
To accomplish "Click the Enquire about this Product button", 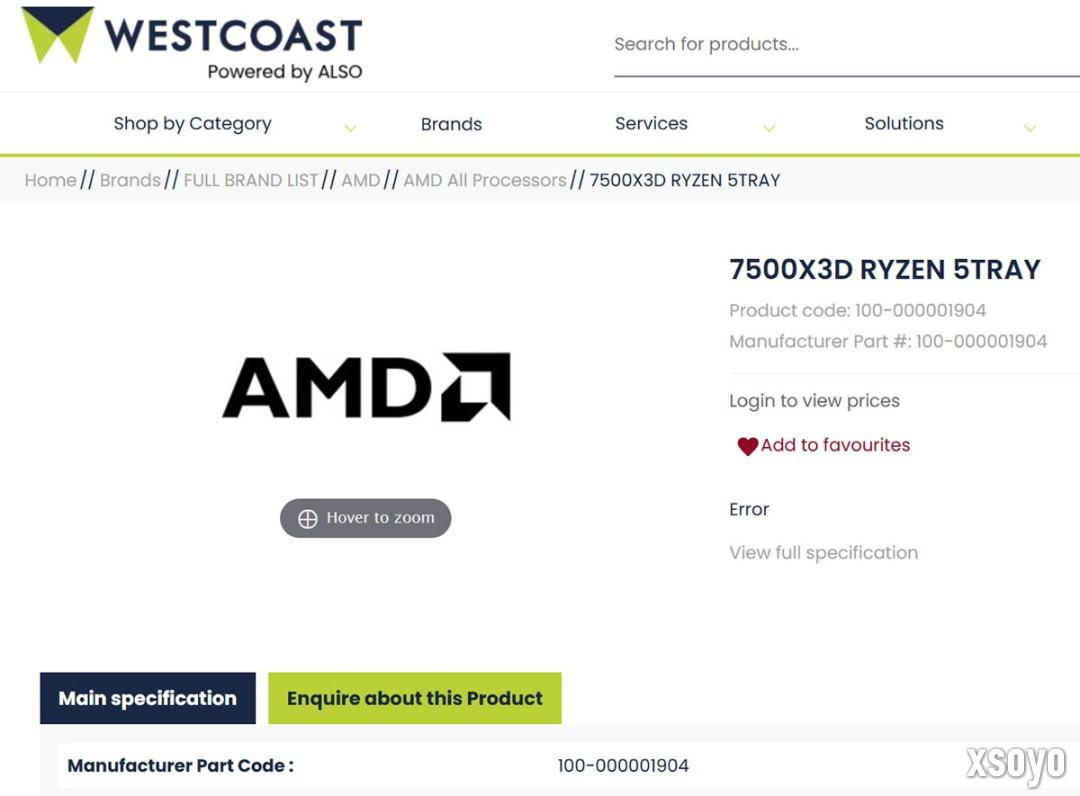I will (415, 698).
